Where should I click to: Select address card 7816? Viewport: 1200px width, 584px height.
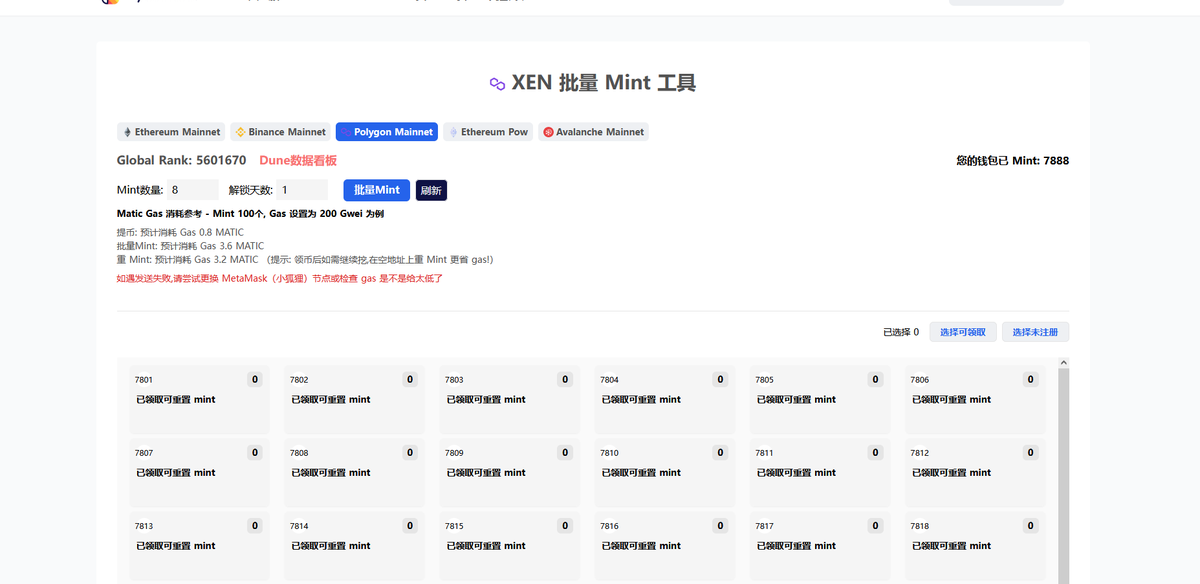[664, 545]
